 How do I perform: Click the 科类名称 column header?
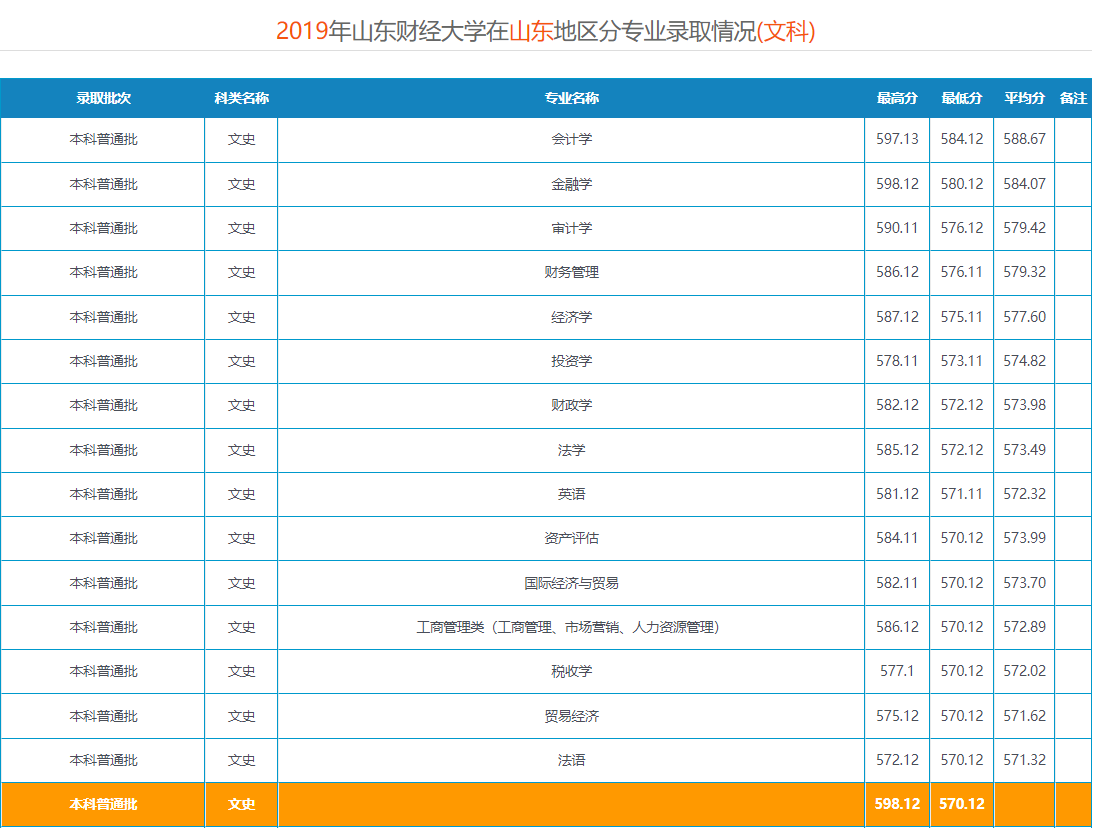[x=242, y=98]
